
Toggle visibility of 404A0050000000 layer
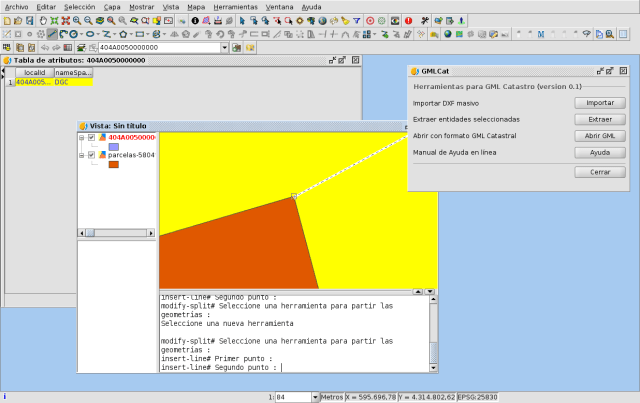(x=91, y=137)
